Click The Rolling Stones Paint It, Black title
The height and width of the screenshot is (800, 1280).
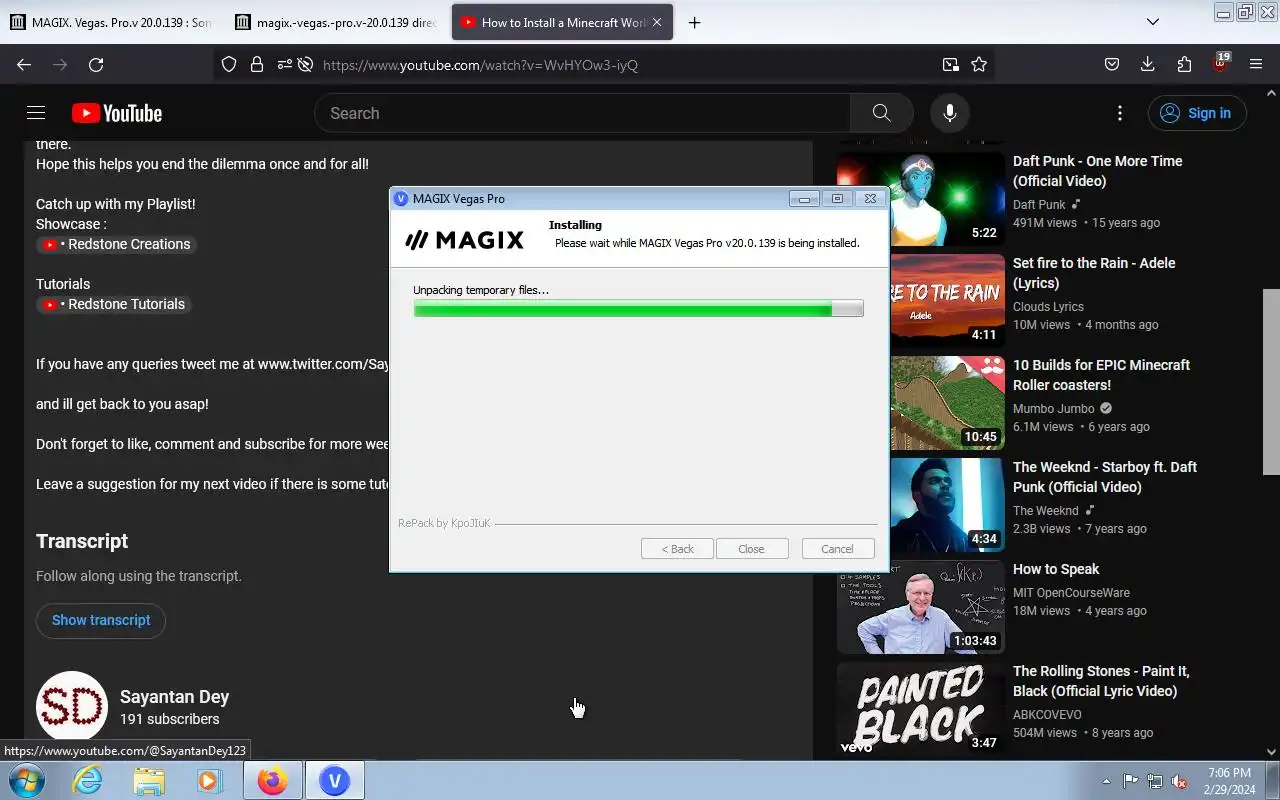pyautogui.click(x=1101, y=681)
